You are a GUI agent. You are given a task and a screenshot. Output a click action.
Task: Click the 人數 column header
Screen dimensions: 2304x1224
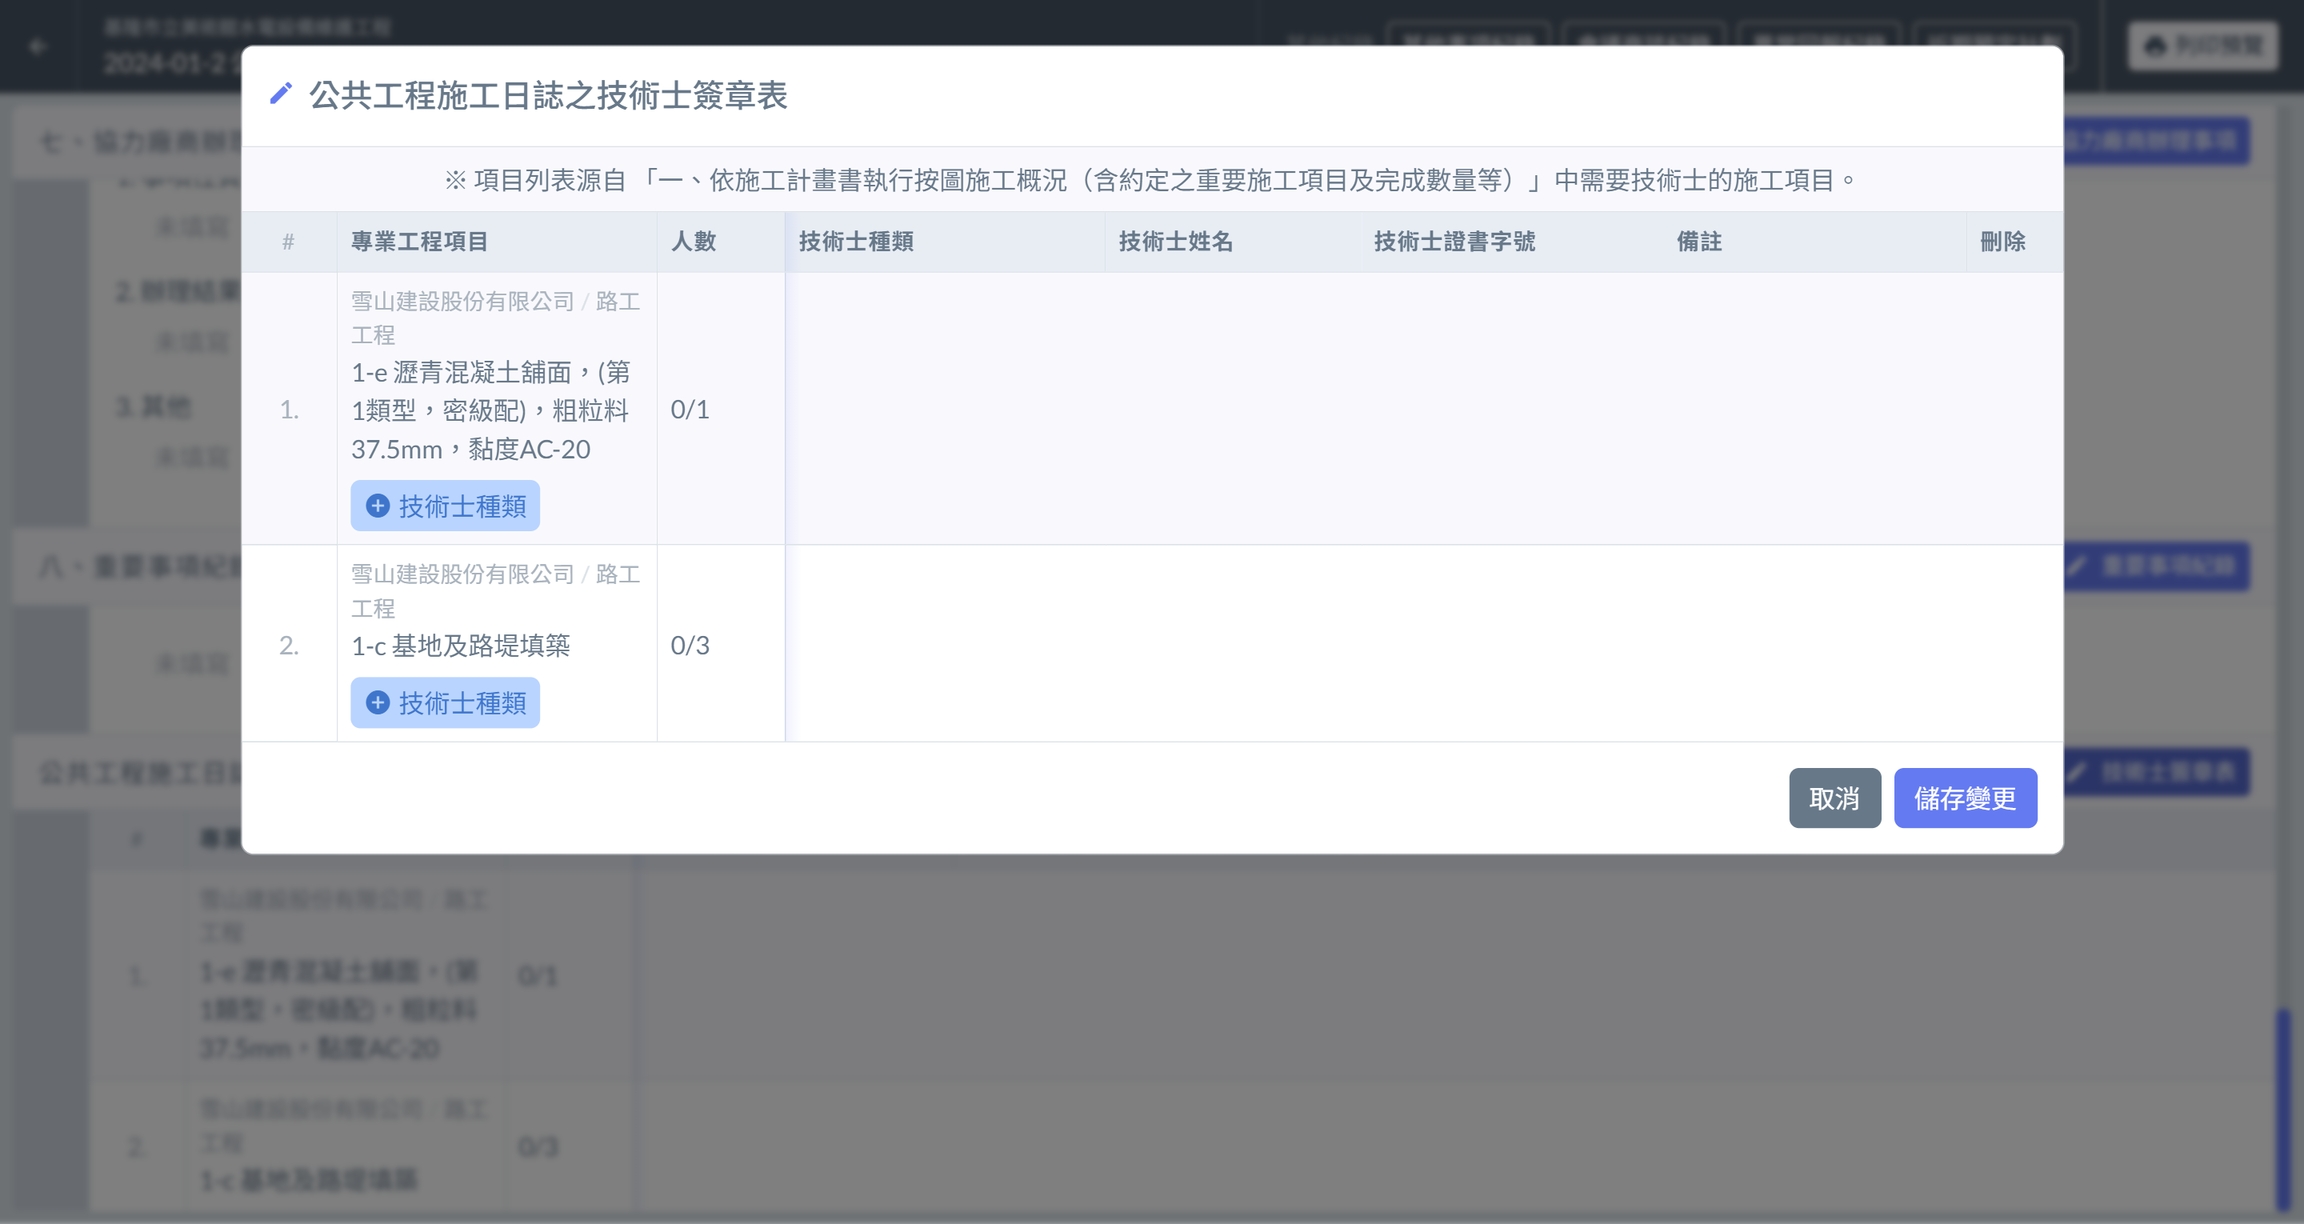[693, 241]
